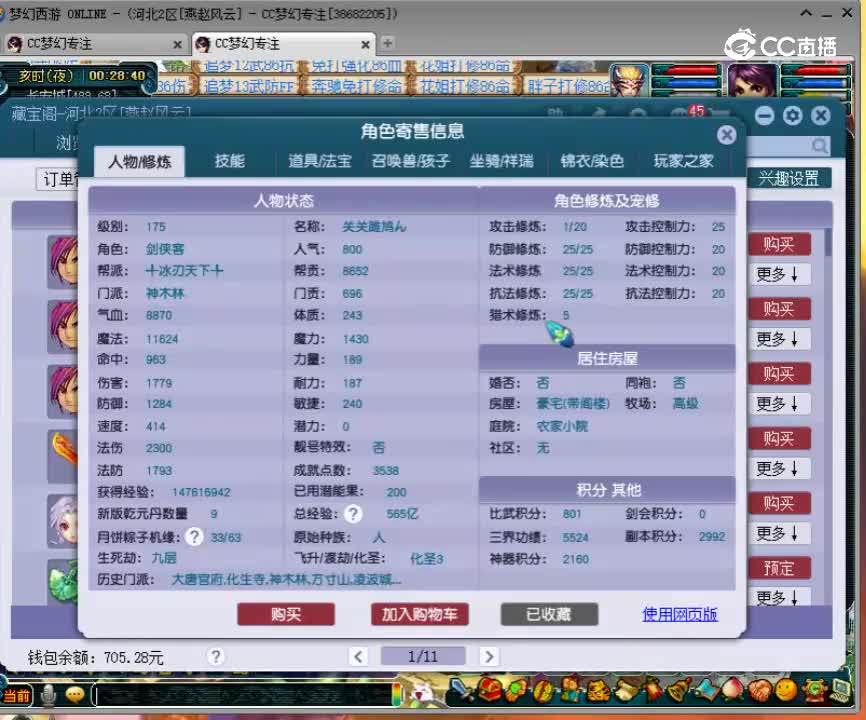Click 购买 button in character info dialog
This screenshot has width=866, height=720.
(x=286, y=614)
